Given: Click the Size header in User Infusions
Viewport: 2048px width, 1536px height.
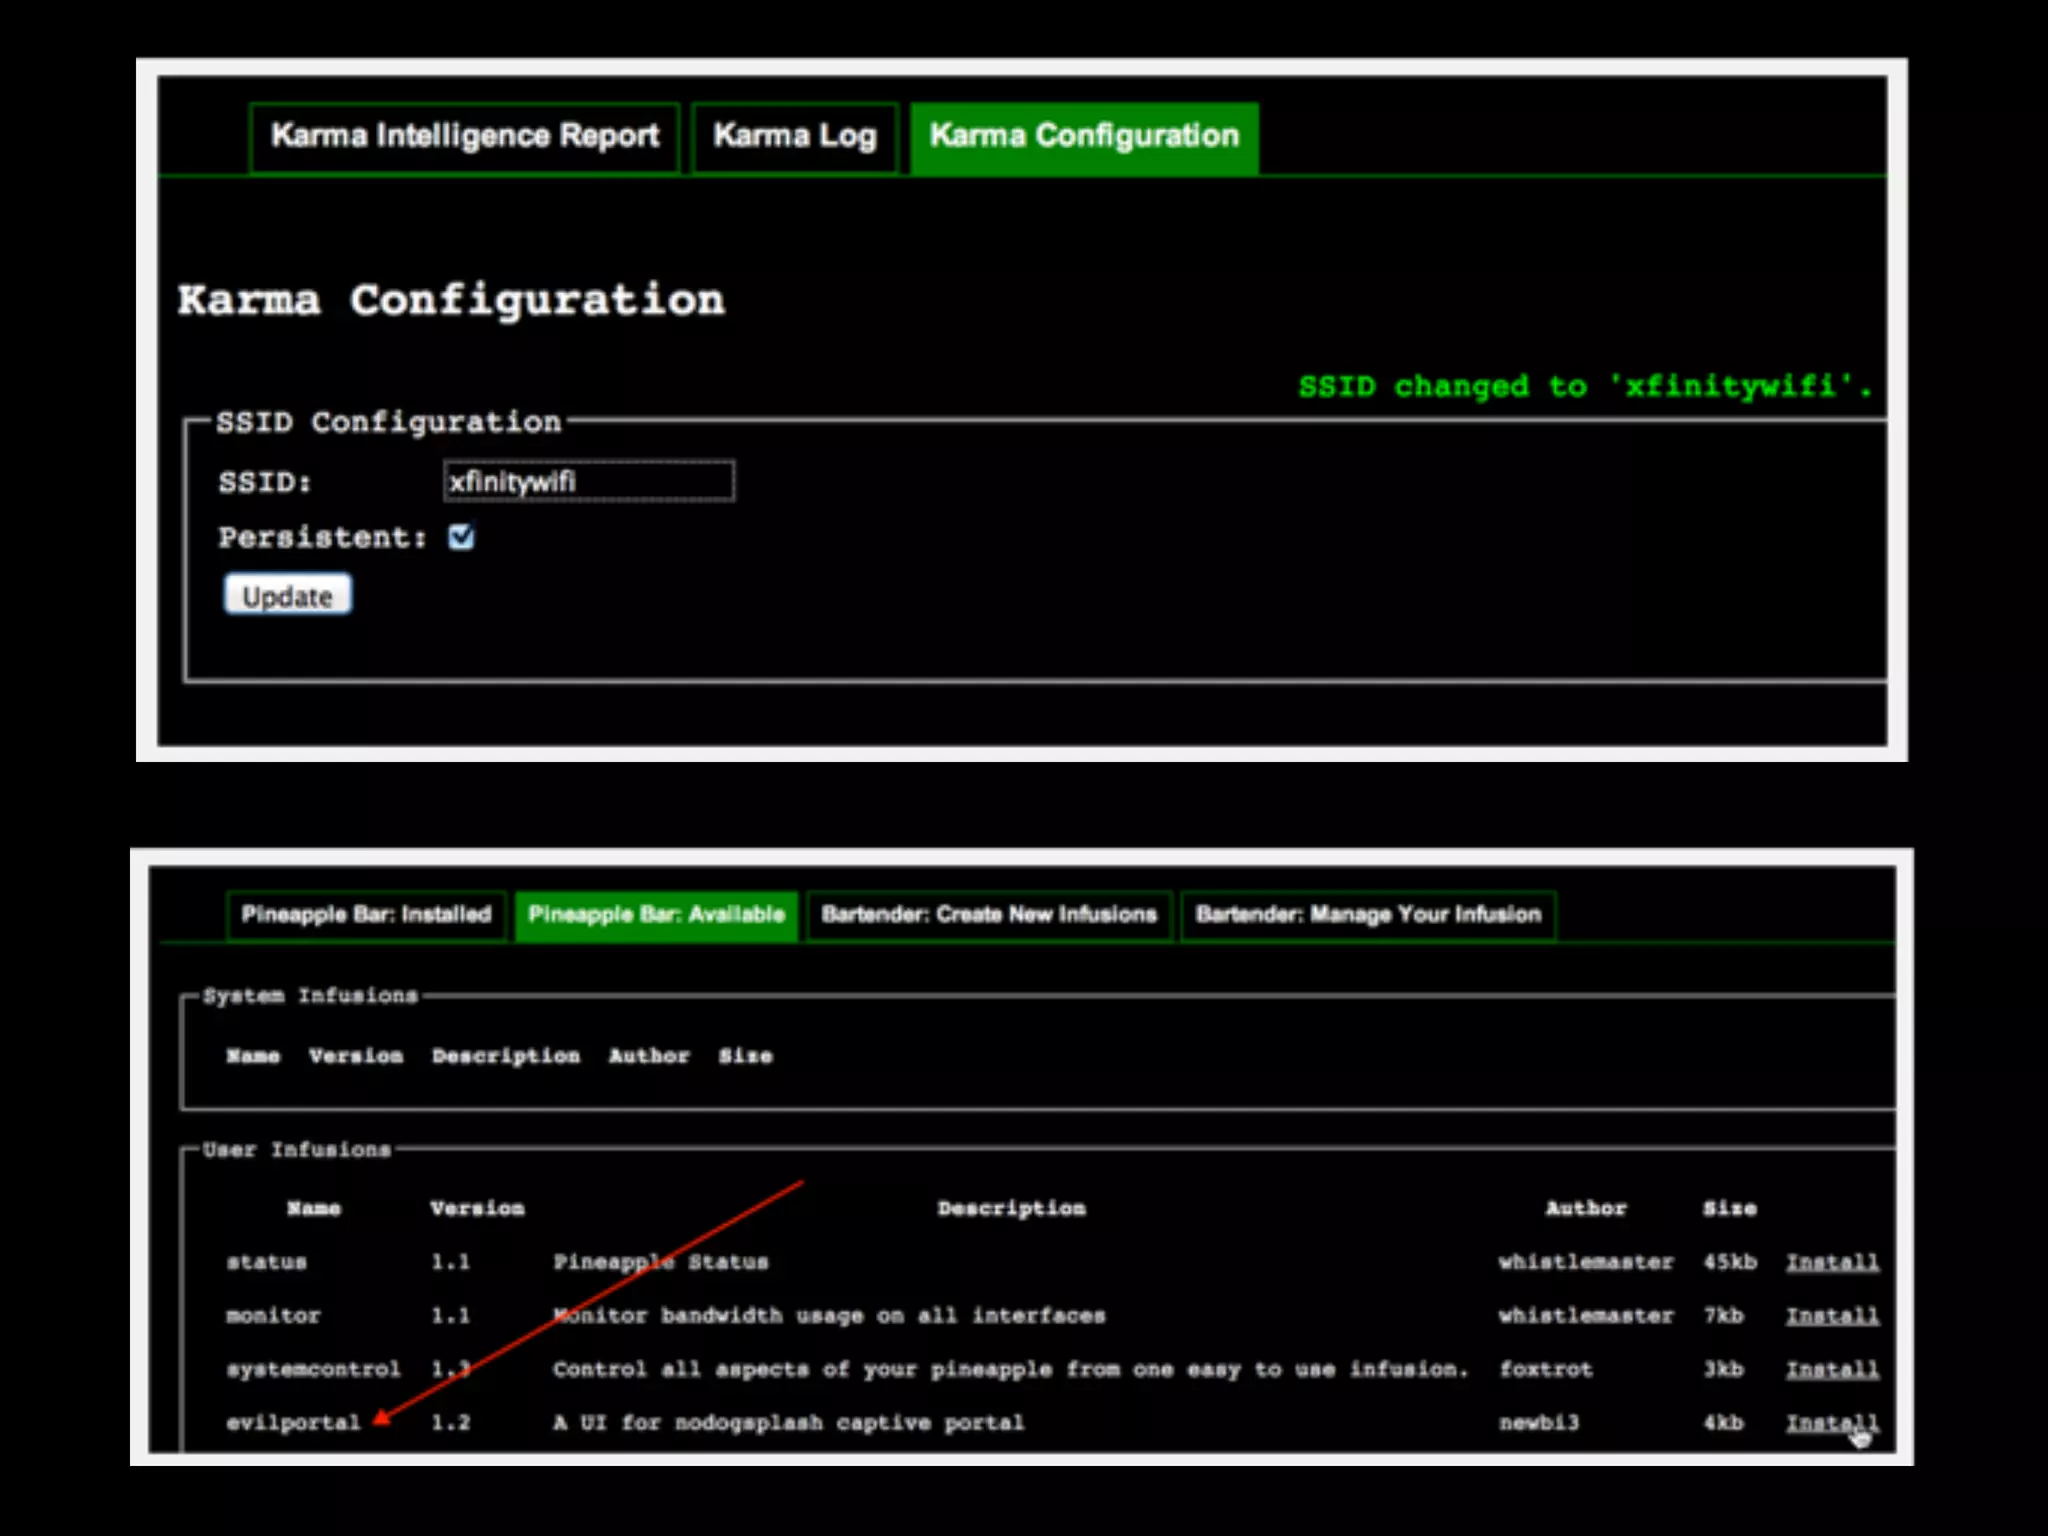Looking at the screenshot, I should click(1729, 1208).
